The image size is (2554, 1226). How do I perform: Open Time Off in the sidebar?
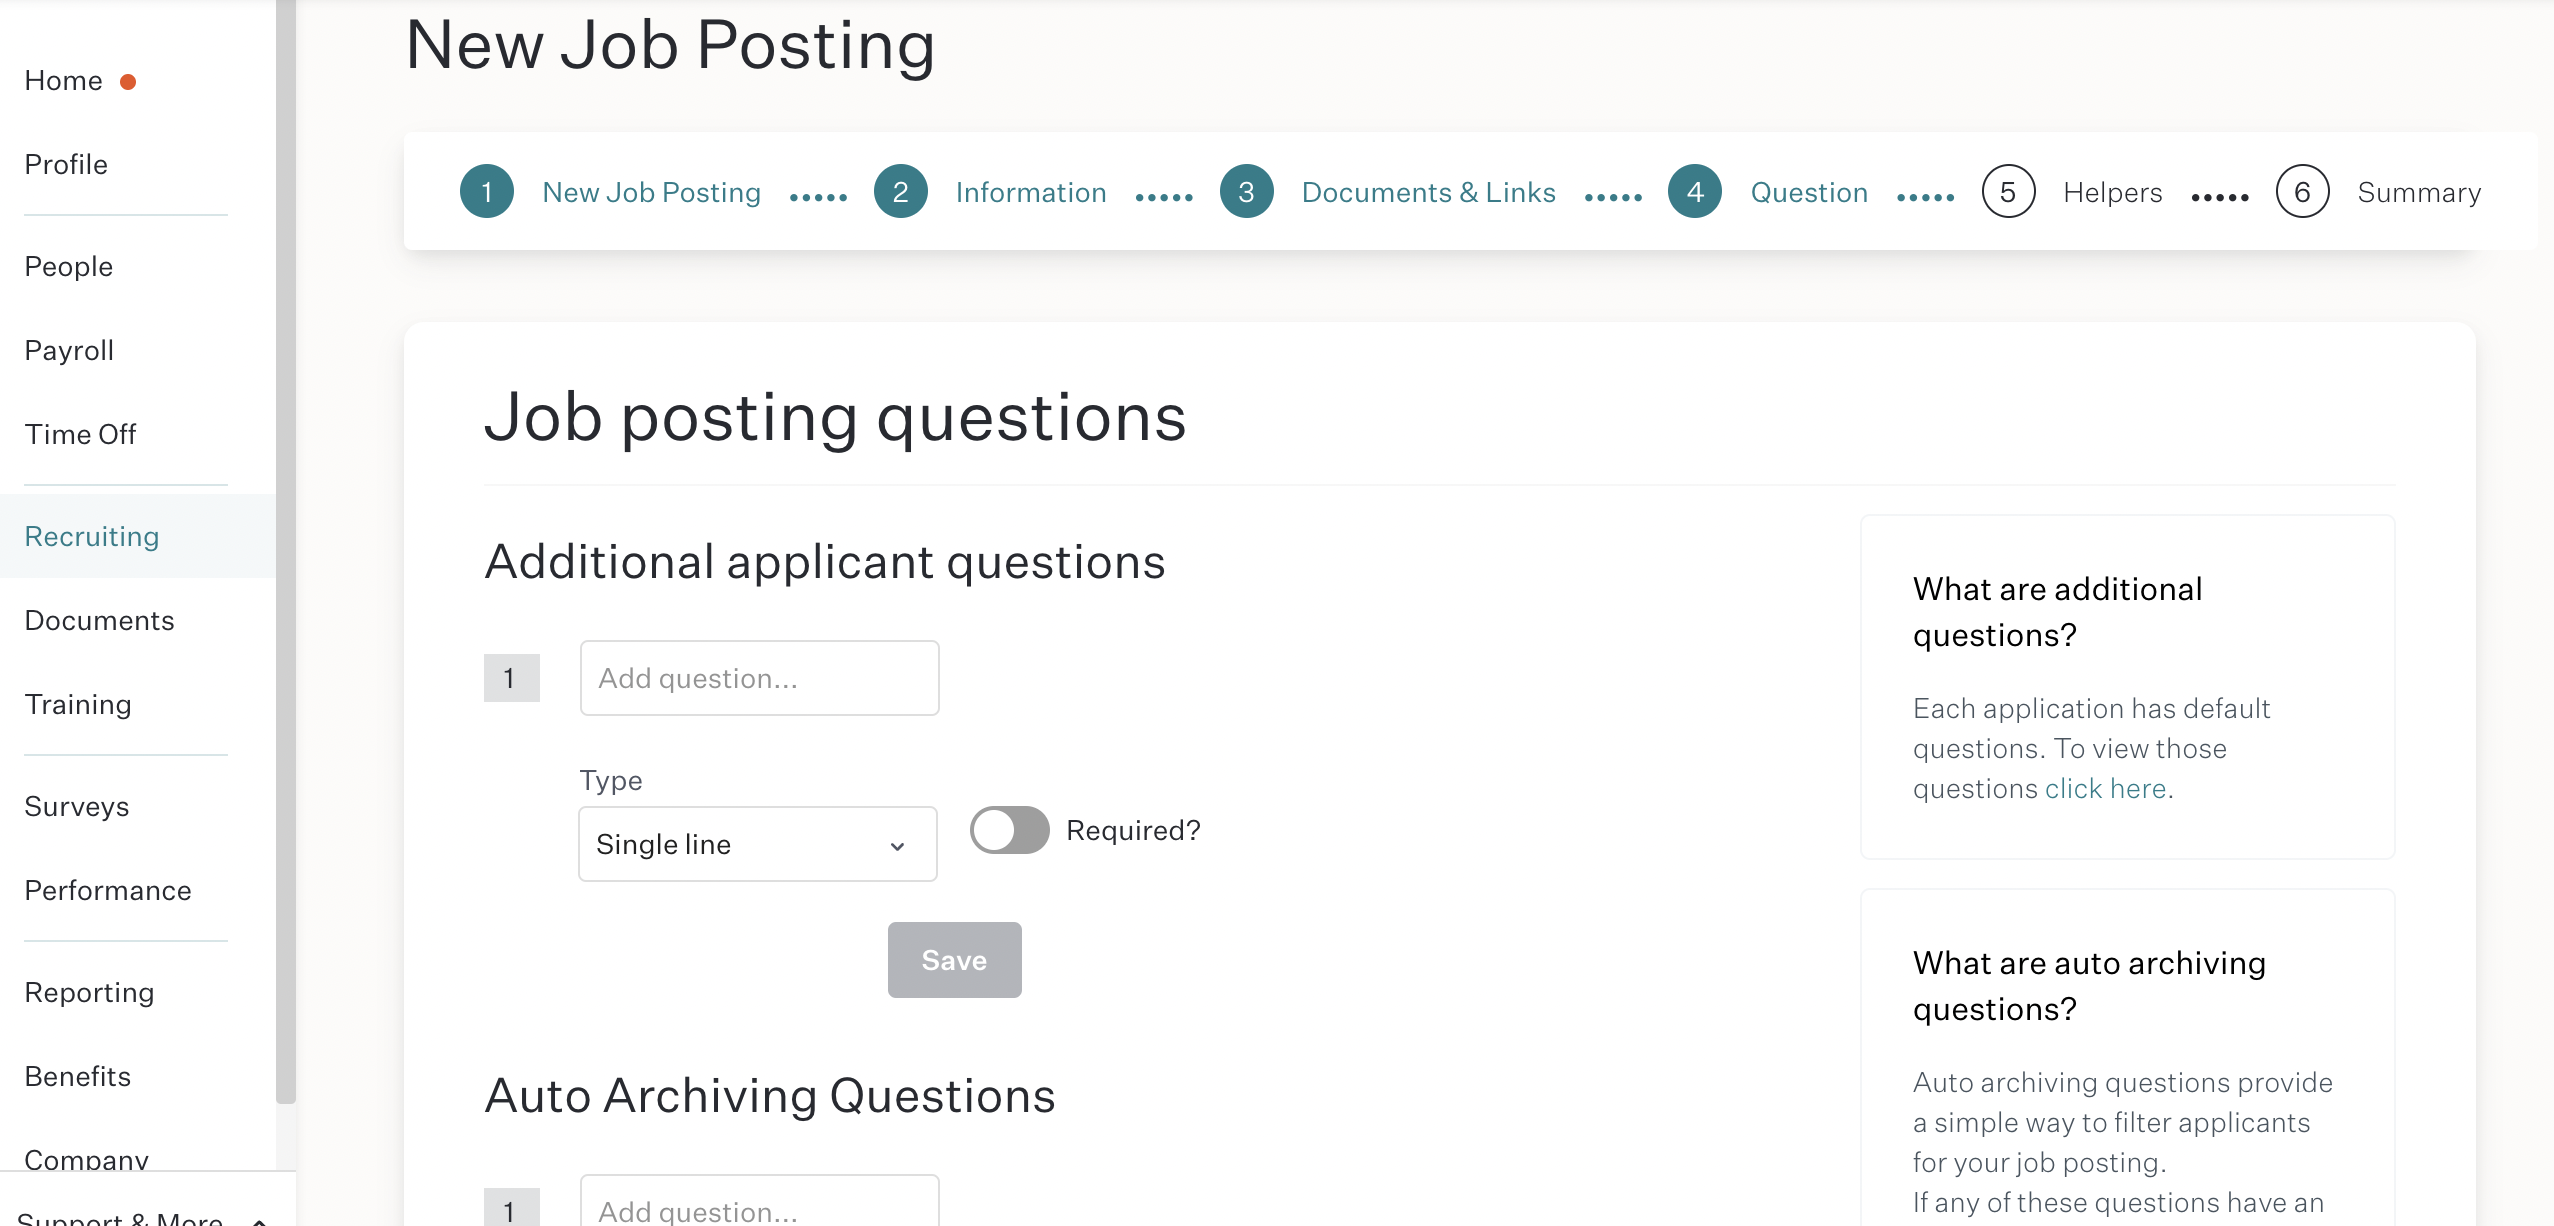click(80, 434)
